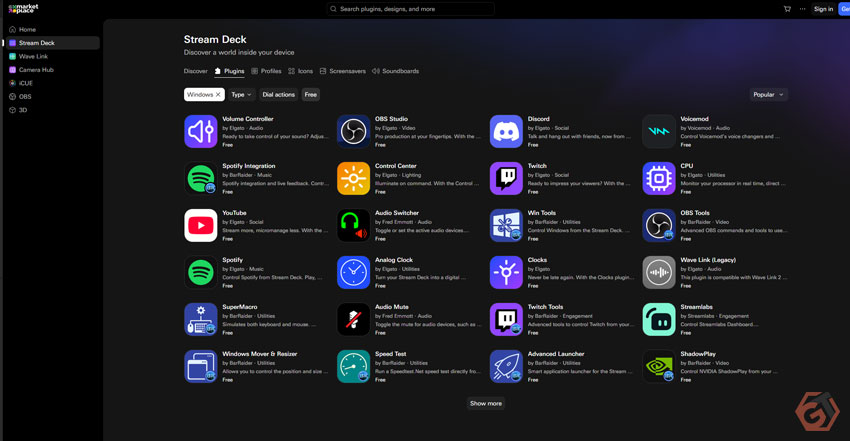Open the Advanced Launcher plugin icon
The width and height of the screenshot is (850, 441).
[506, 367]
